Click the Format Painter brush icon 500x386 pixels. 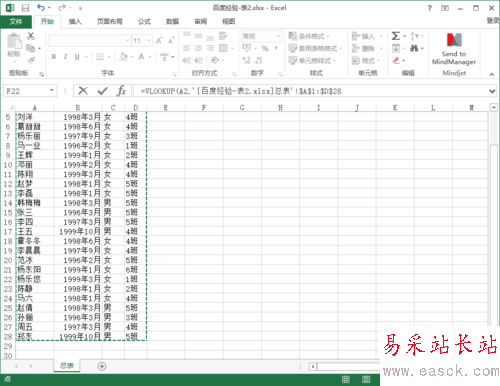(x=31, y=60)
